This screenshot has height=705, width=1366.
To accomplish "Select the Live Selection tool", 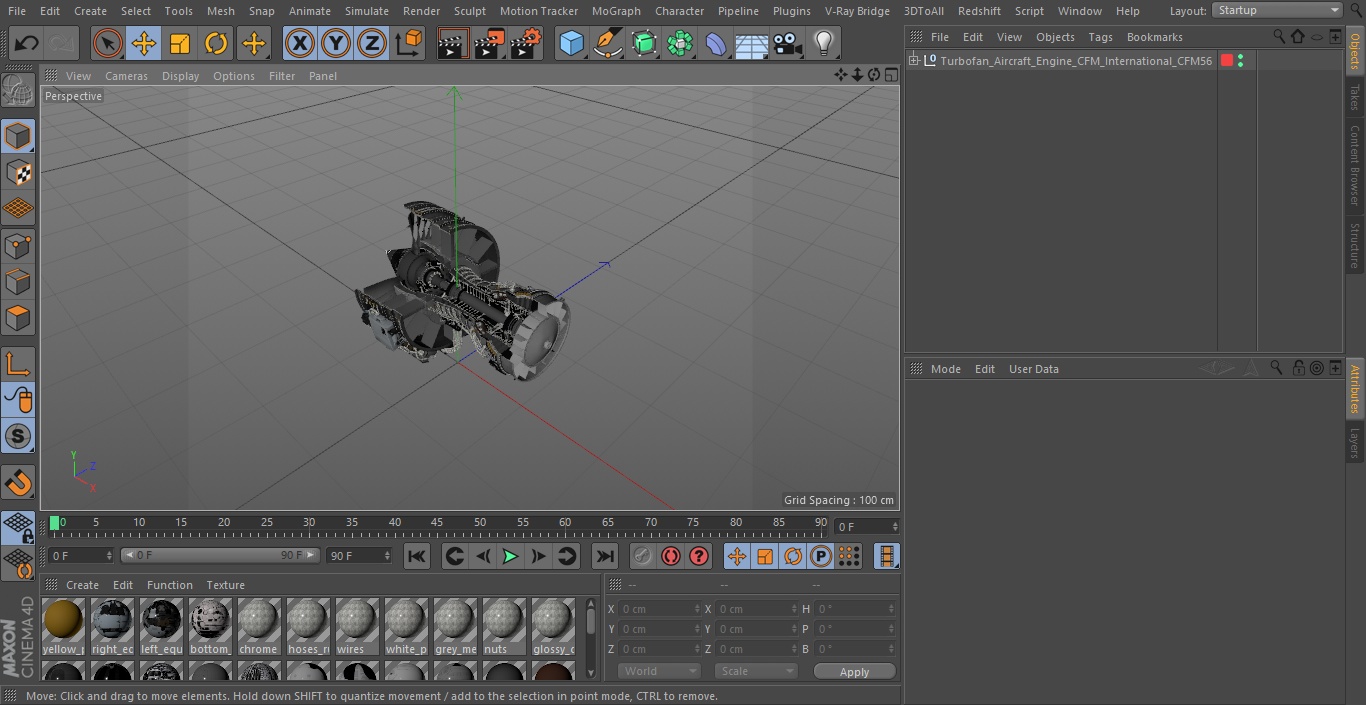I will pyautogui.click(x=107, y=43).
